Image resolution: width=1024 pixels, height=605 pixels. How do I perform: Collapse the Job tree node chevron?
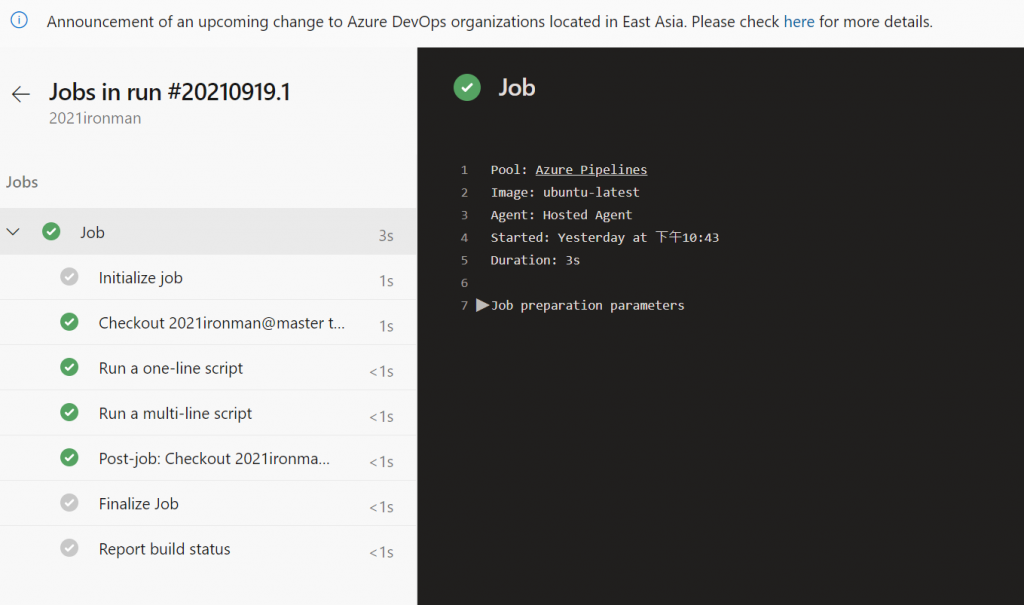click(14, 232)
